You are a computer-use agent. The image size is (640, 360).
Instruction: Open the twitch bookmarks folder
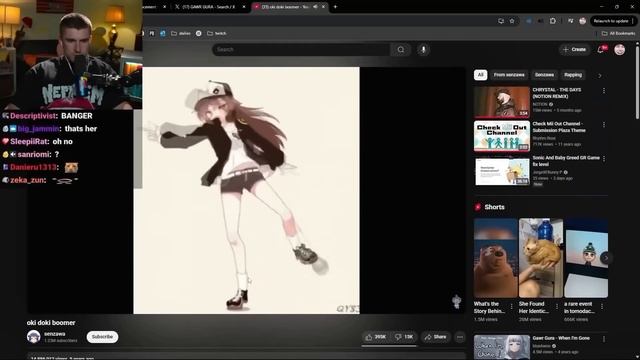click(217, 33)
